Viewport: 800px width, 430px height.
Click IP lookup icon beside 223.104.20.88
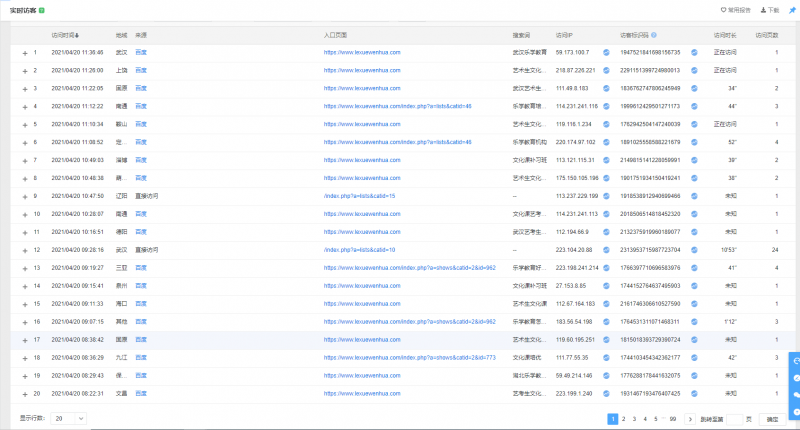(607, 249)
